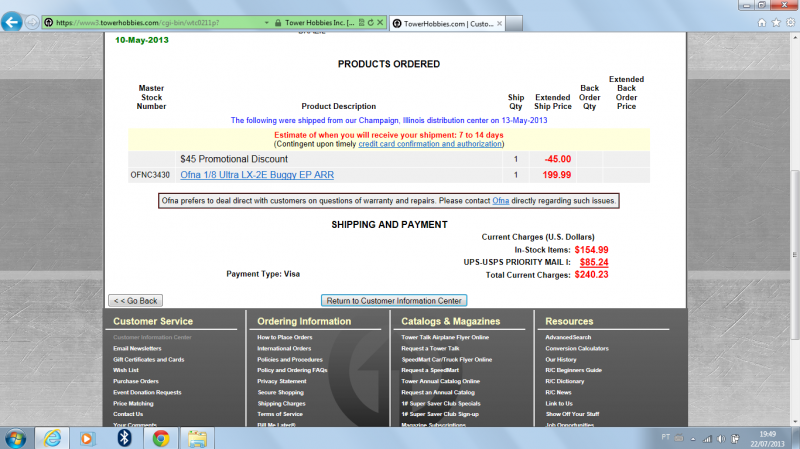
Task: Open R/C Beginners Guide link
Action: (573, 370)
